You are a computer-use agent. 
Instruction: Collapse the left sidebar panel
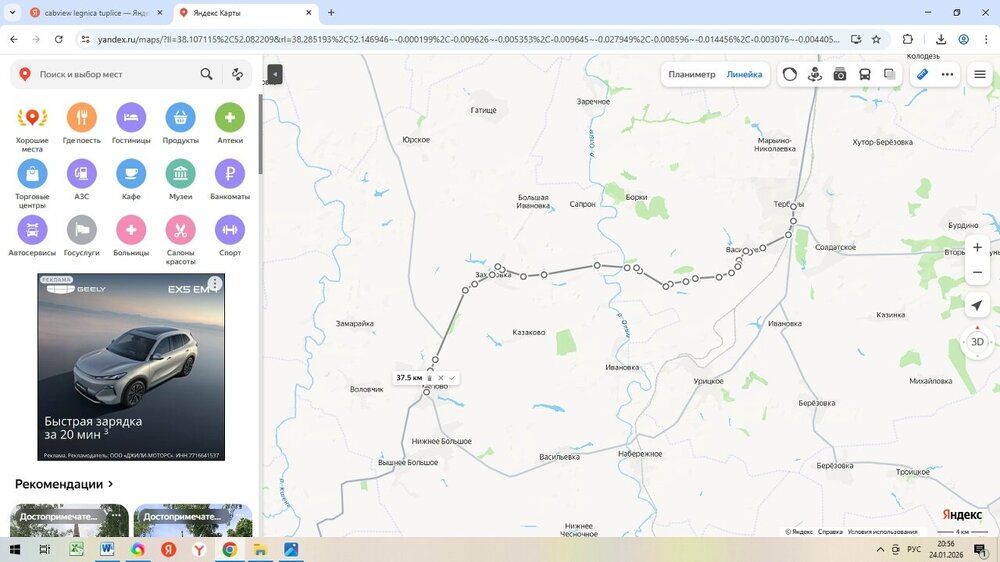275,74
